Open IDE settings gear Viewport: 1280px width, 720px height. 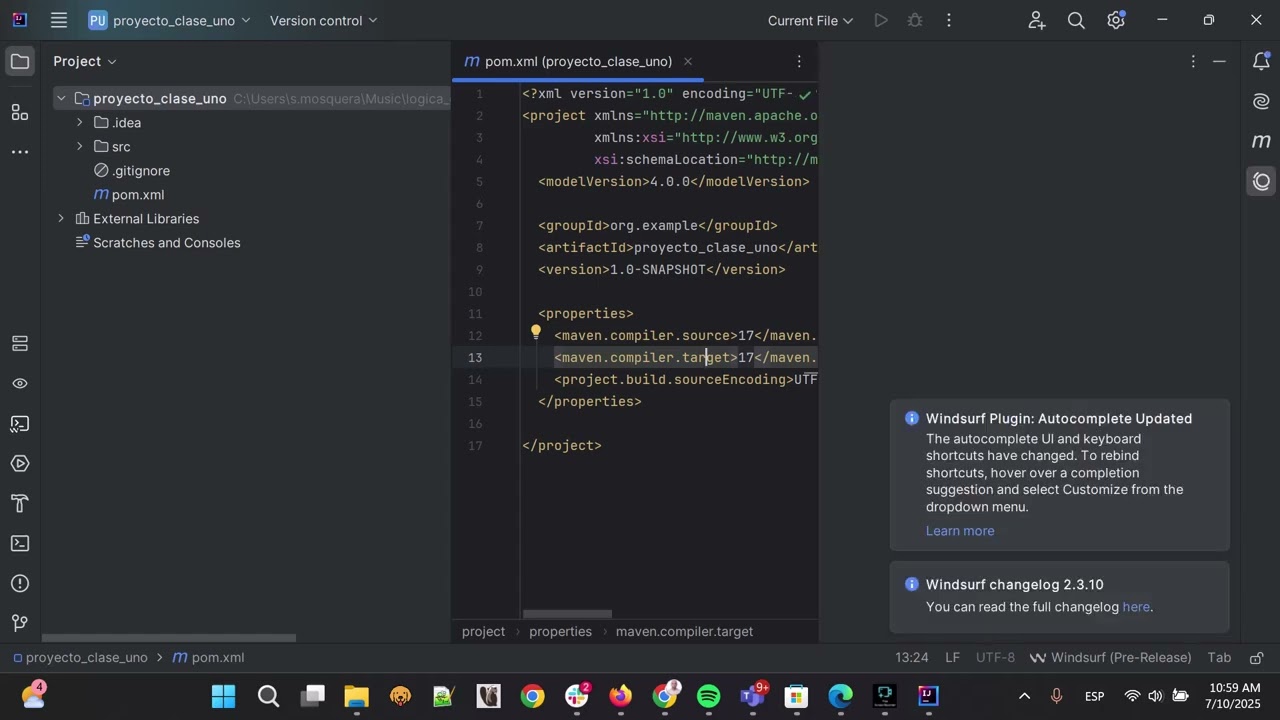1116,20
